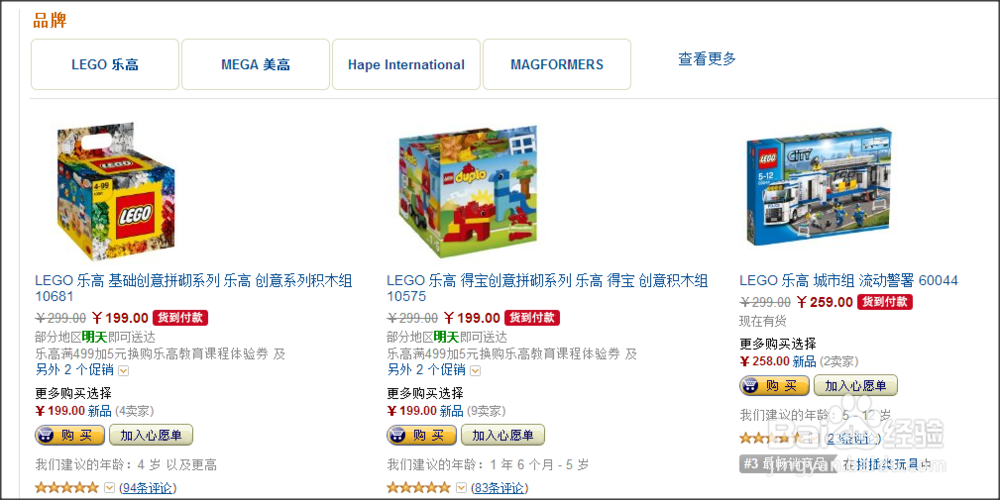
Task: Click the star rating of LEGO 60044
Action: click(770, 439)
